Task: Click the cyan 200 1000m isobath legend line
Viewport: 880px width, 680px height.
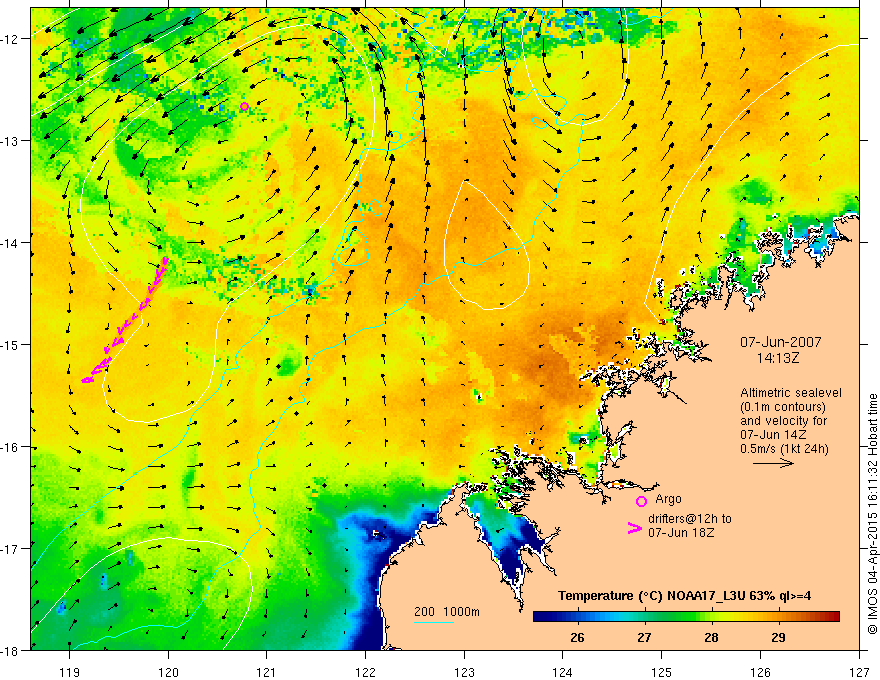Action: (x=434, y=622)
